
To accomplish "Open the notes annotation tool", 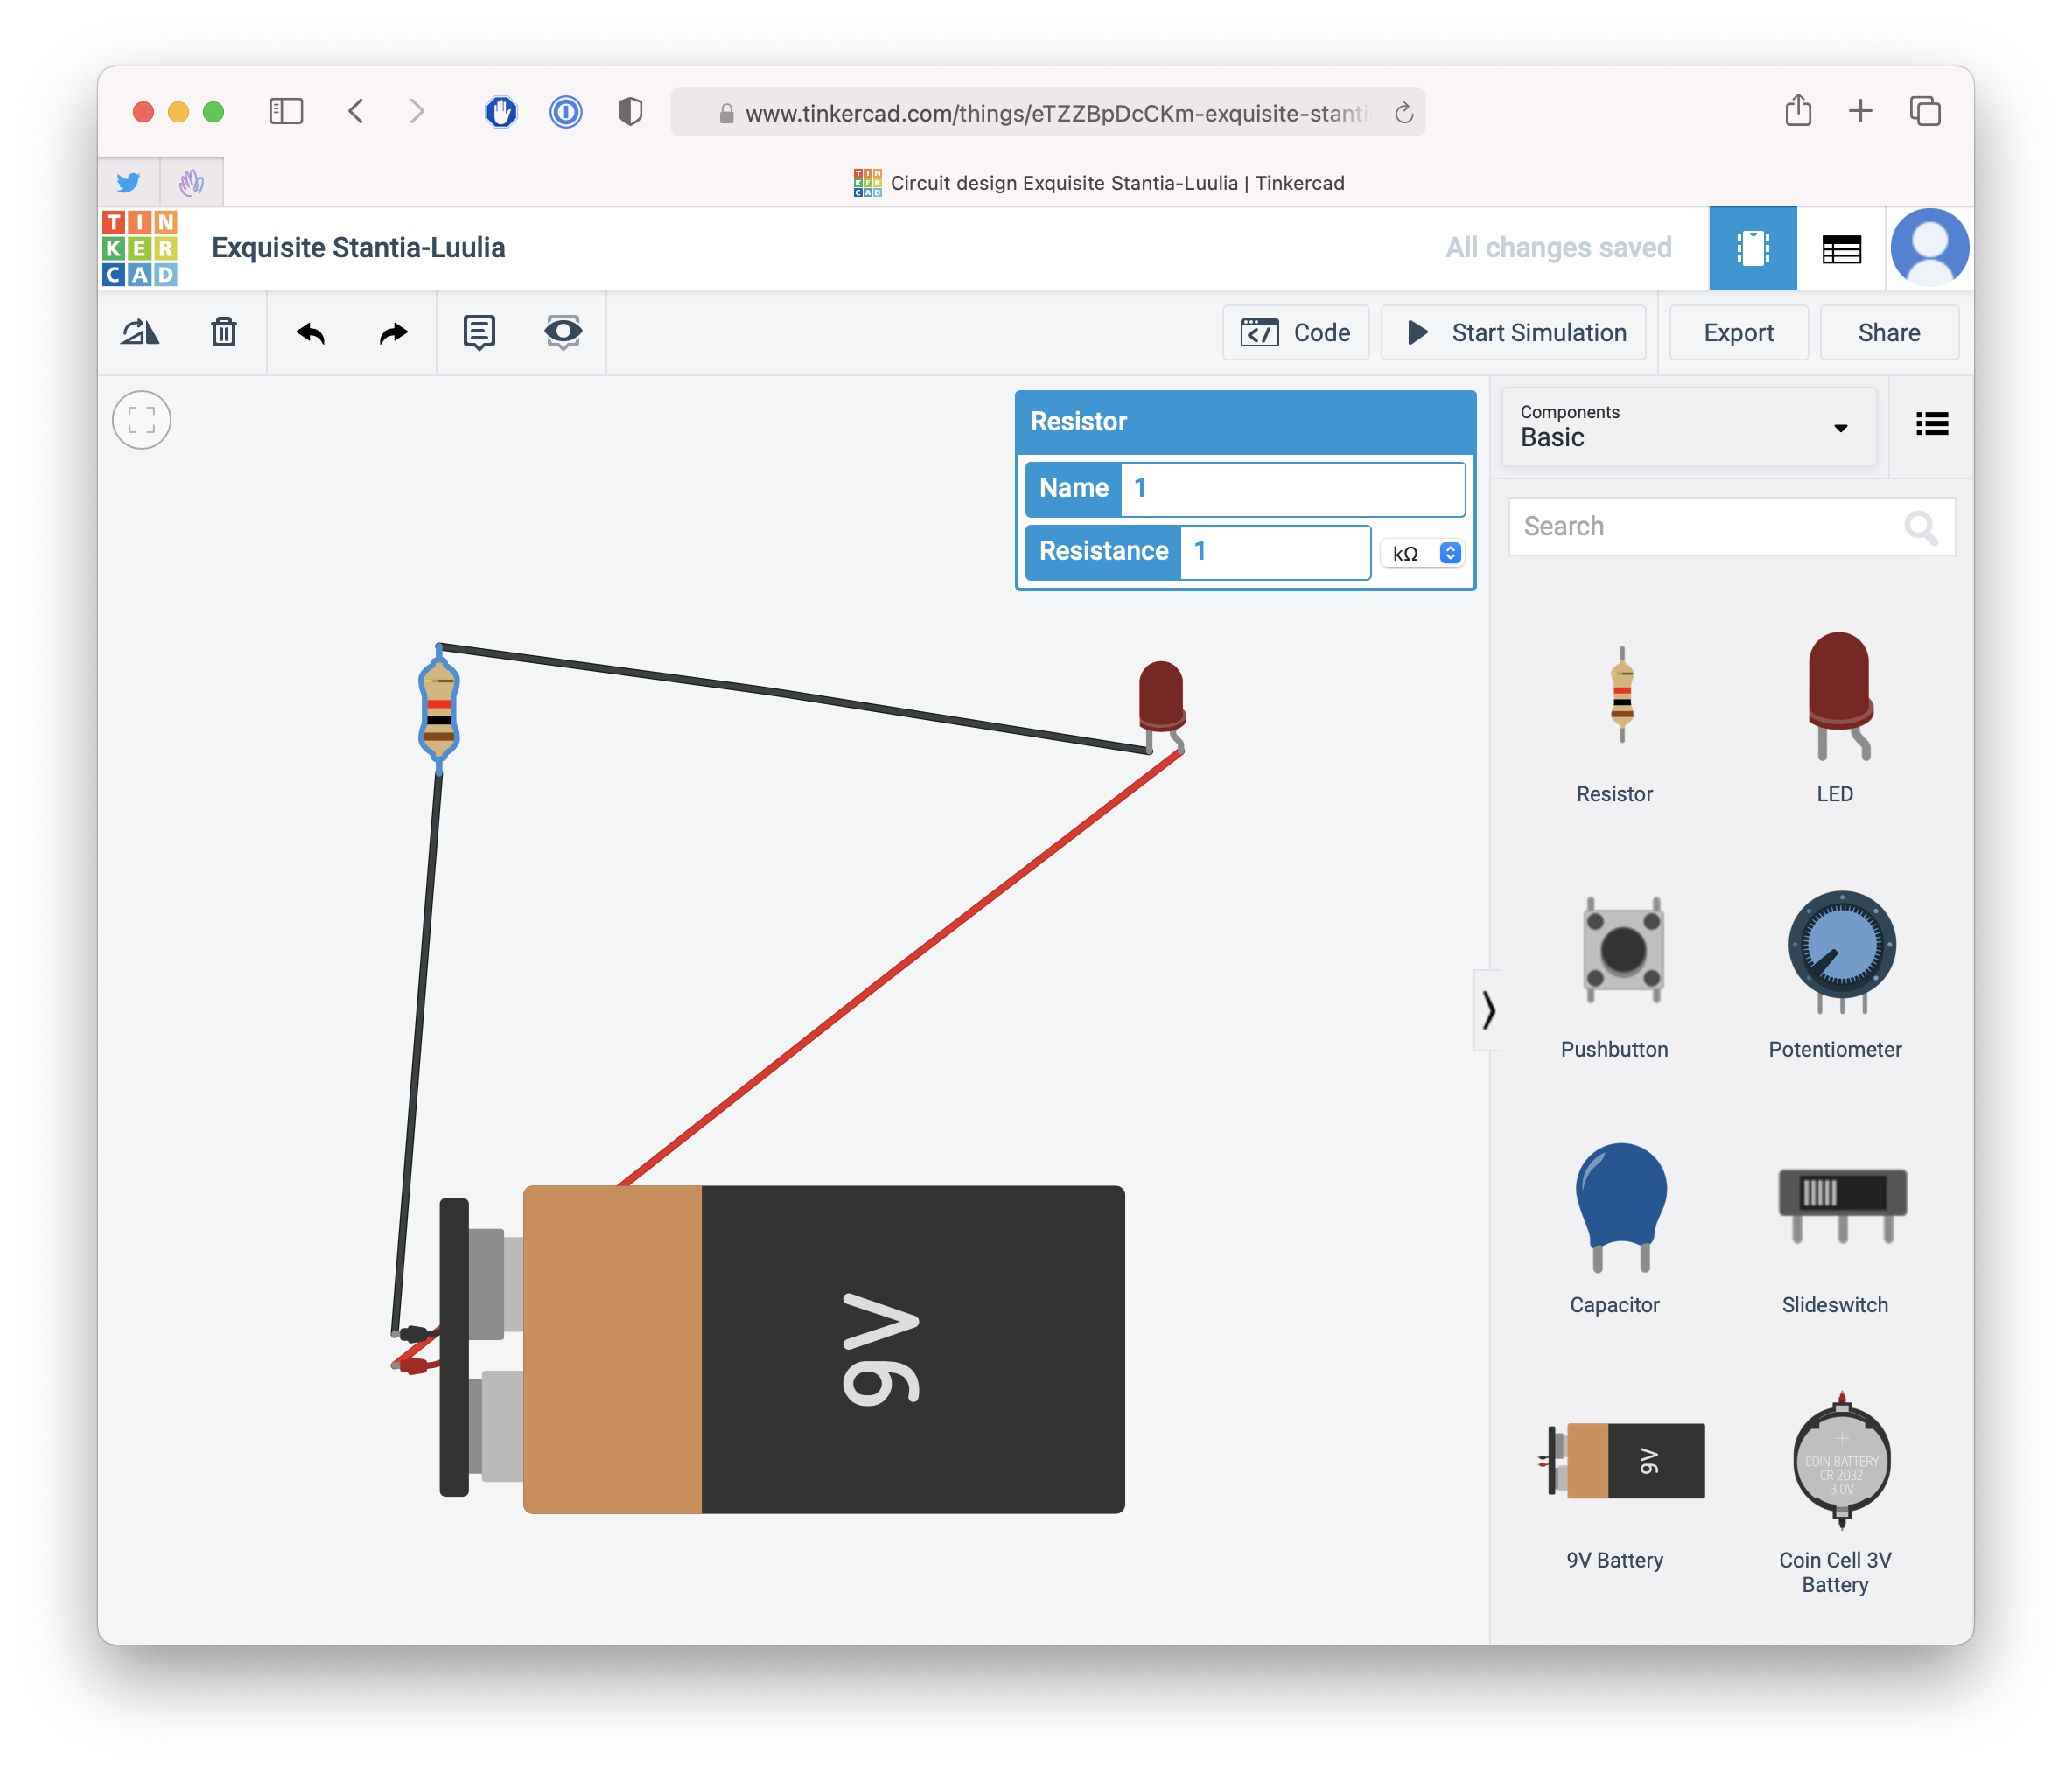I will (479, 332).
